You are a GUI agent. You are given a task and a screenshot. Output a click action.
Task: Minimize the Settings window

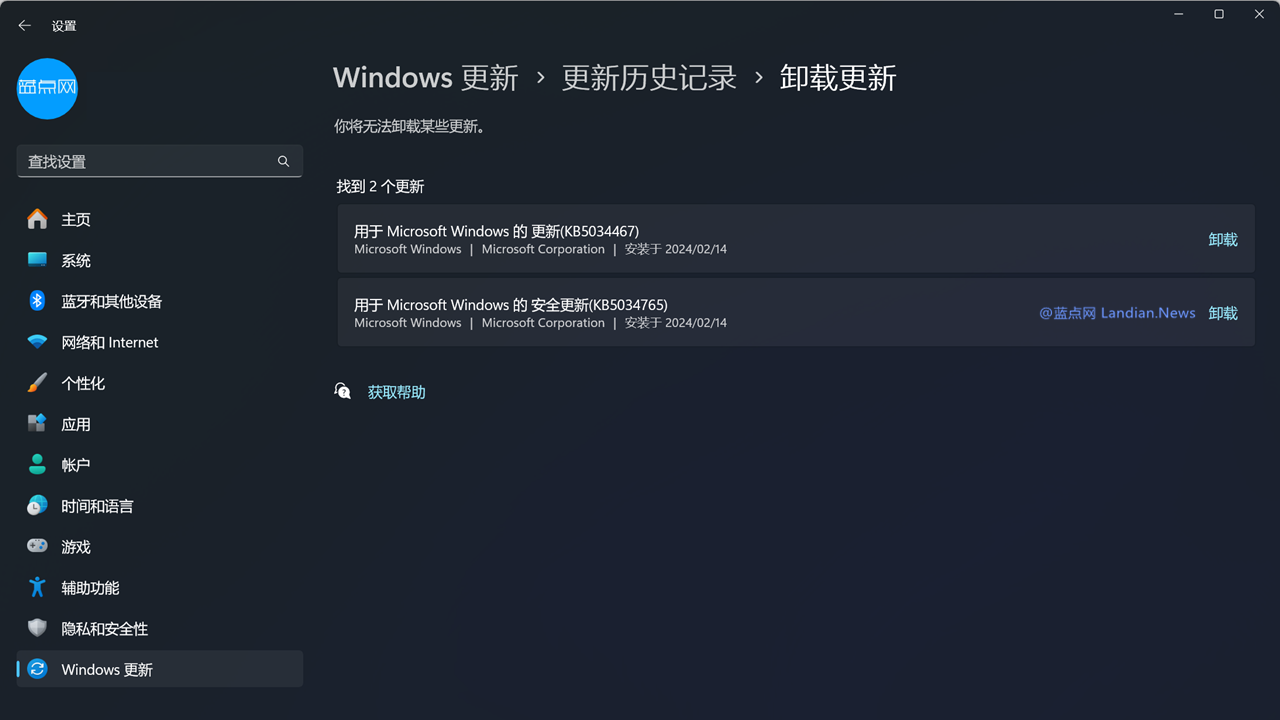(x=1177, y=14)
